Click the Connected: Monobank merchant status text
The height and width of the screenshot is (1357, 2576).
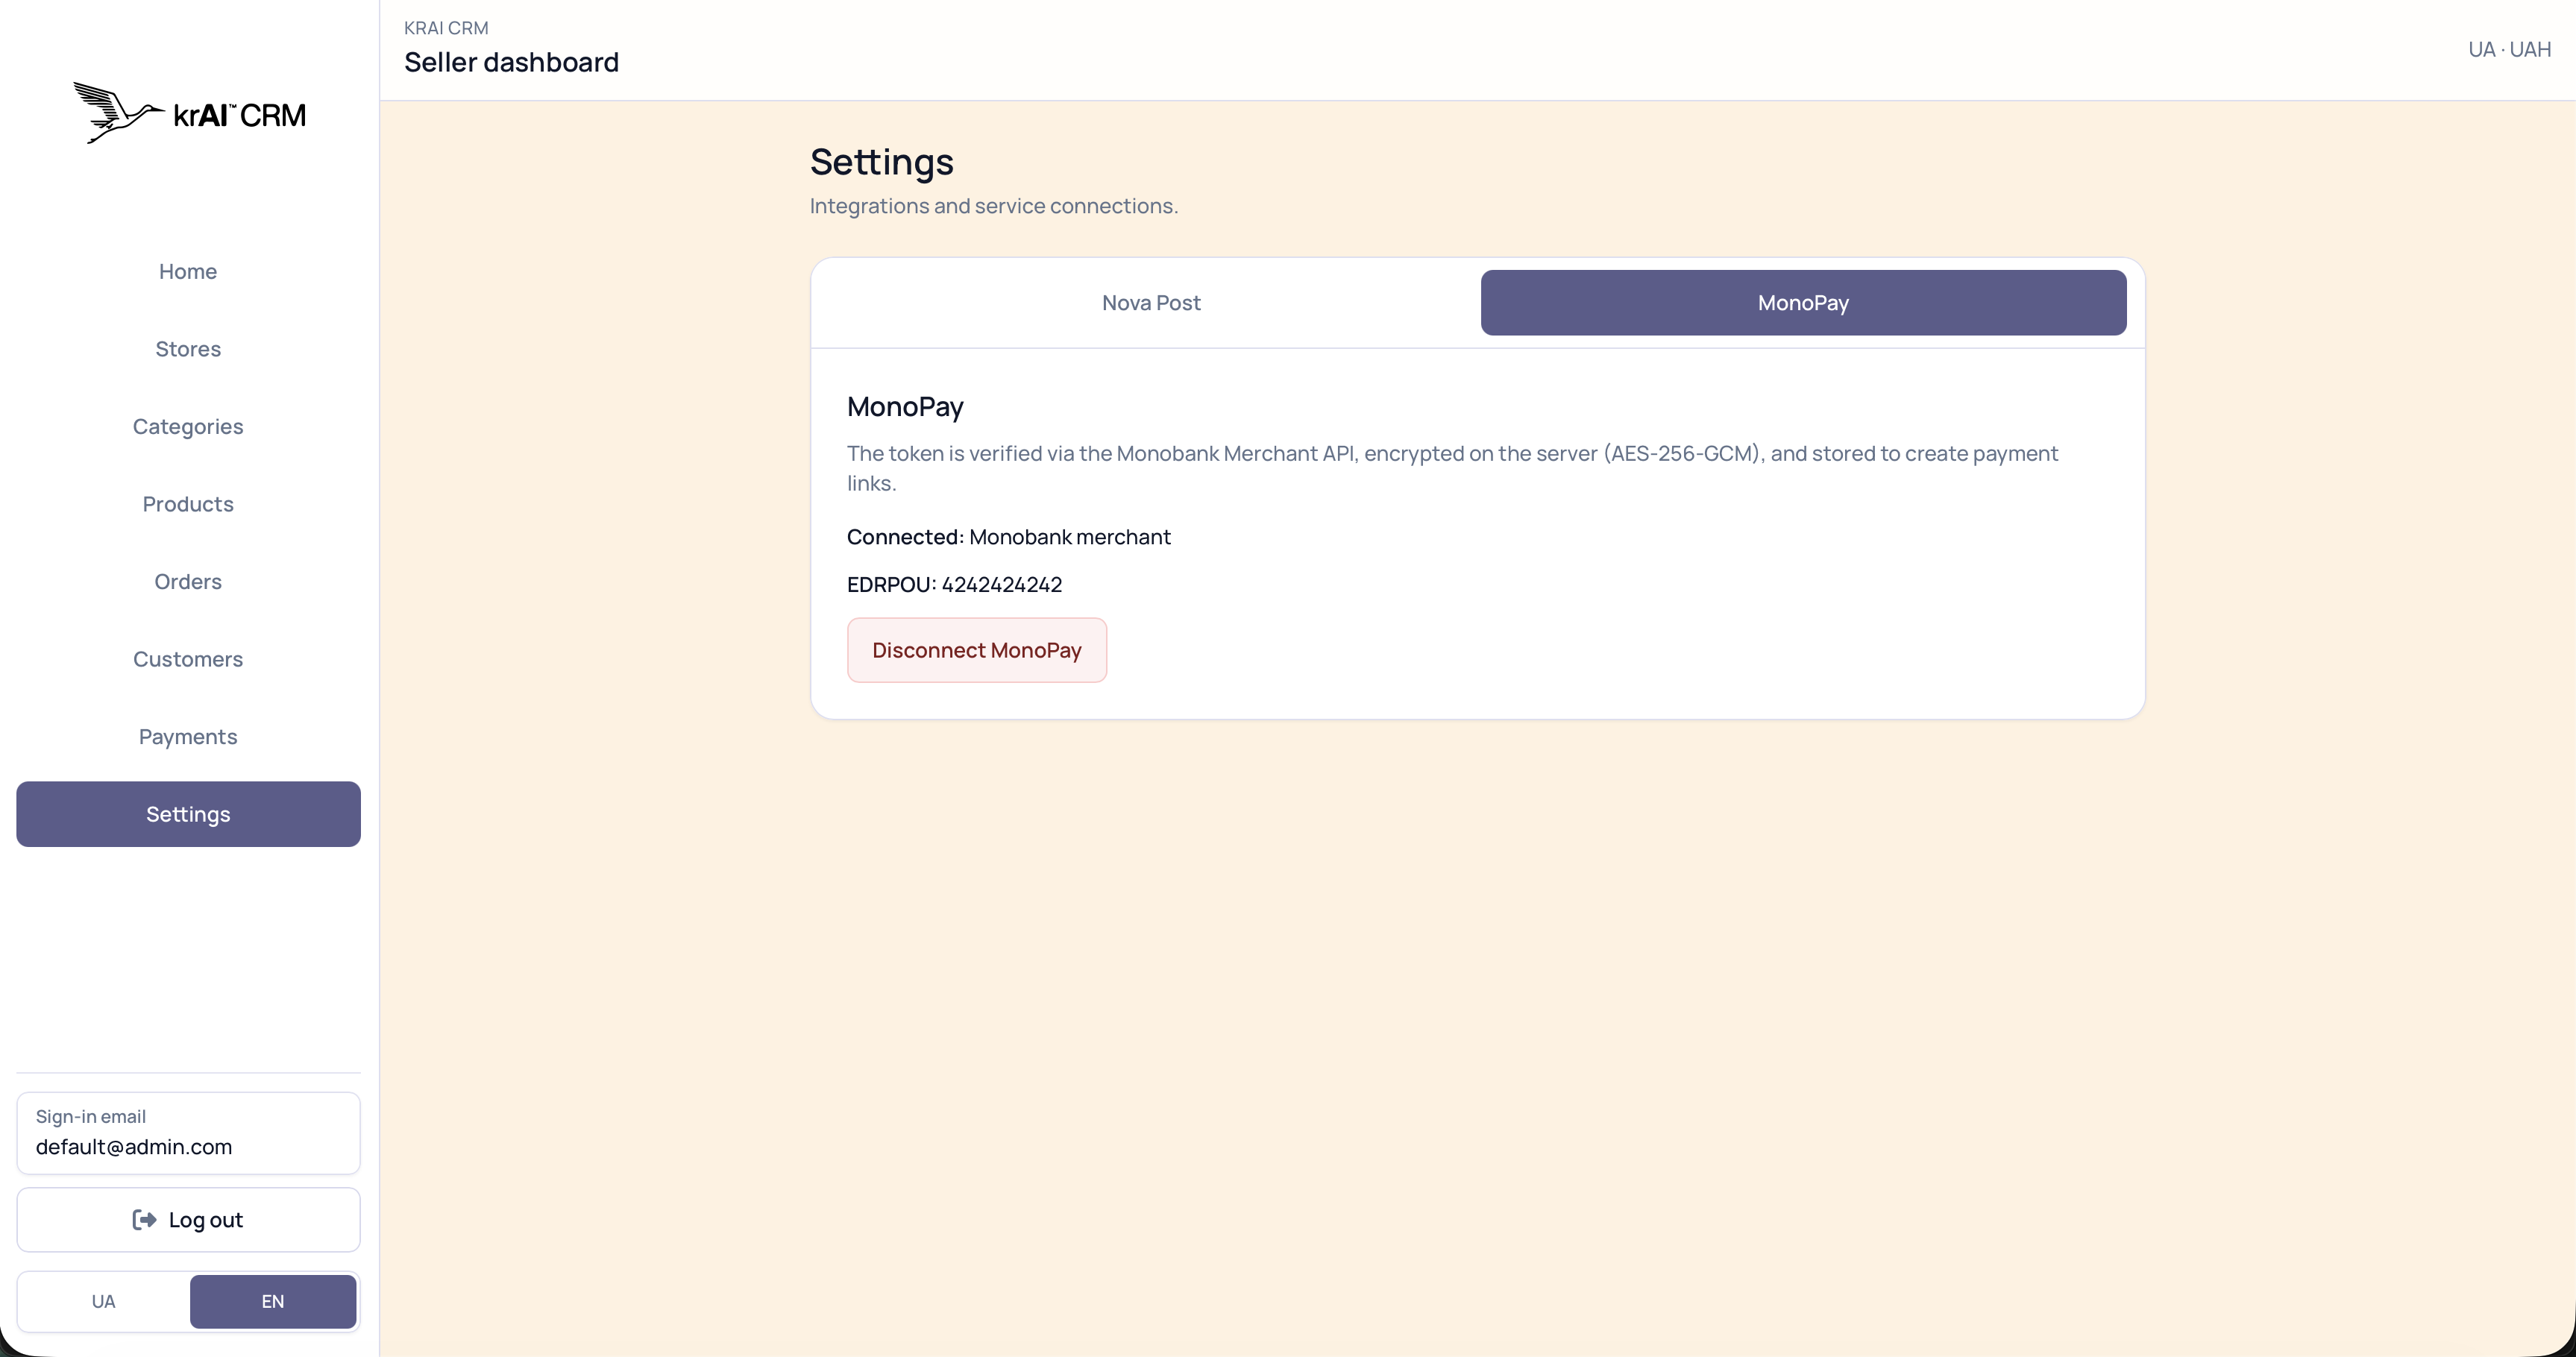tap(1008, 537)
